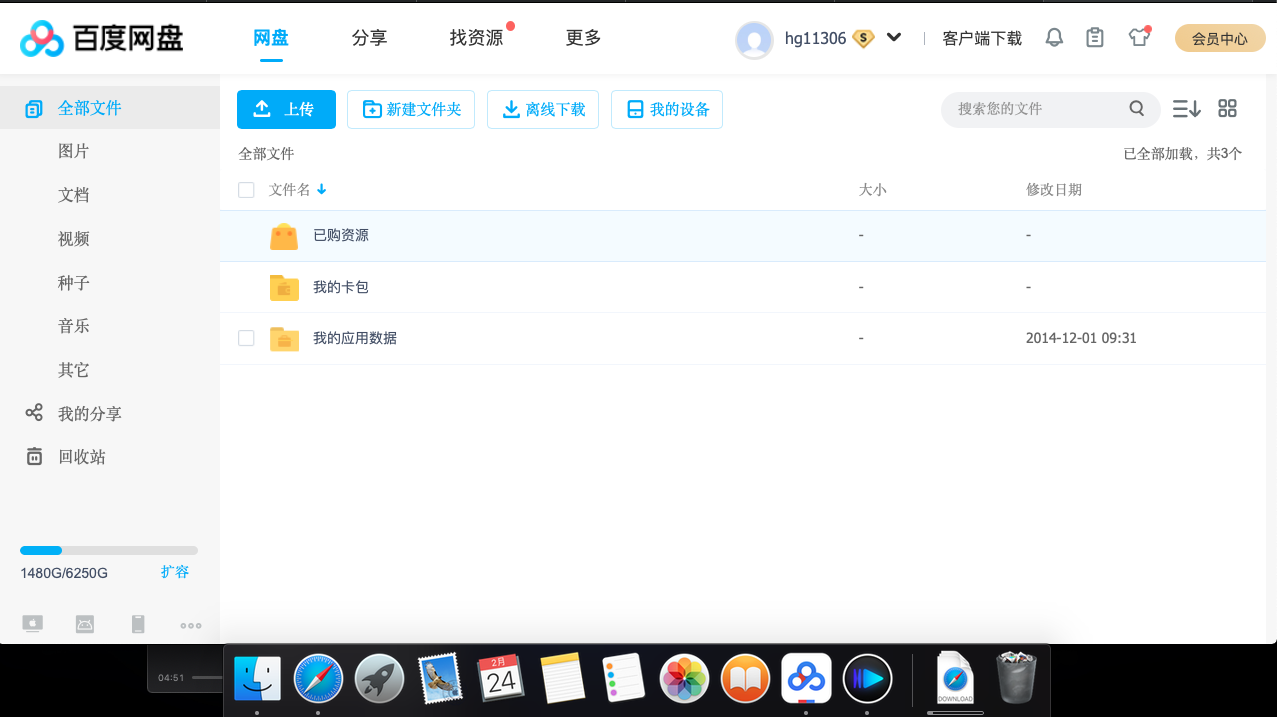This screenshot has height=717, width=1277.
Task: Click the 我的应用数据 file name
Action: 355,338
